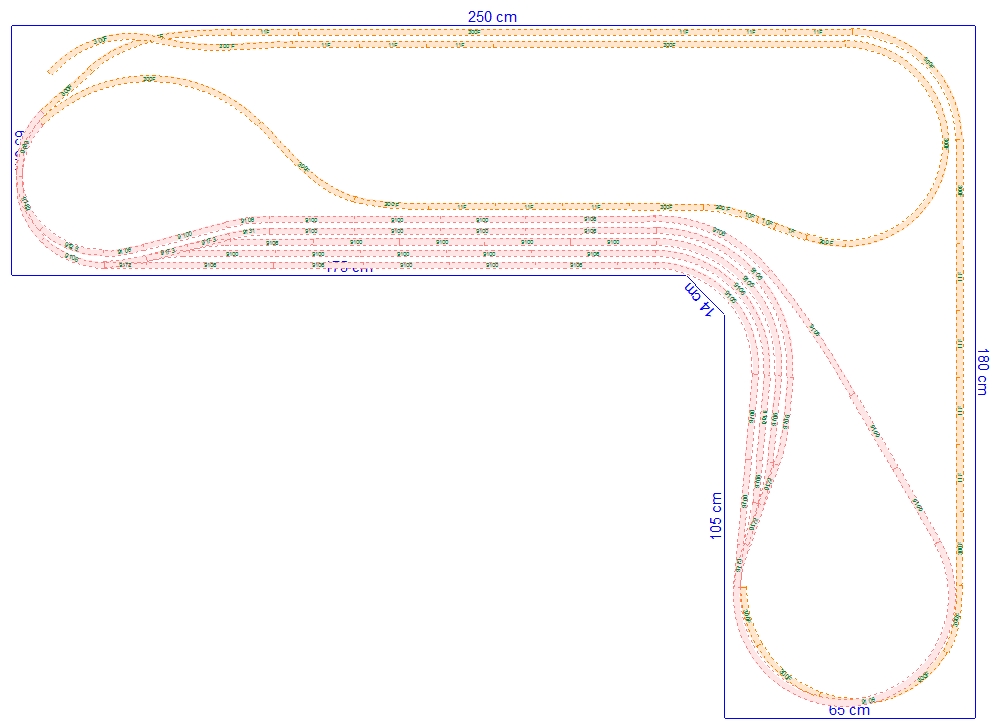The width and height of the screenshot is (1000, 727).
Task: Select the 105 cm dimension label
Action: pos(715,517)
